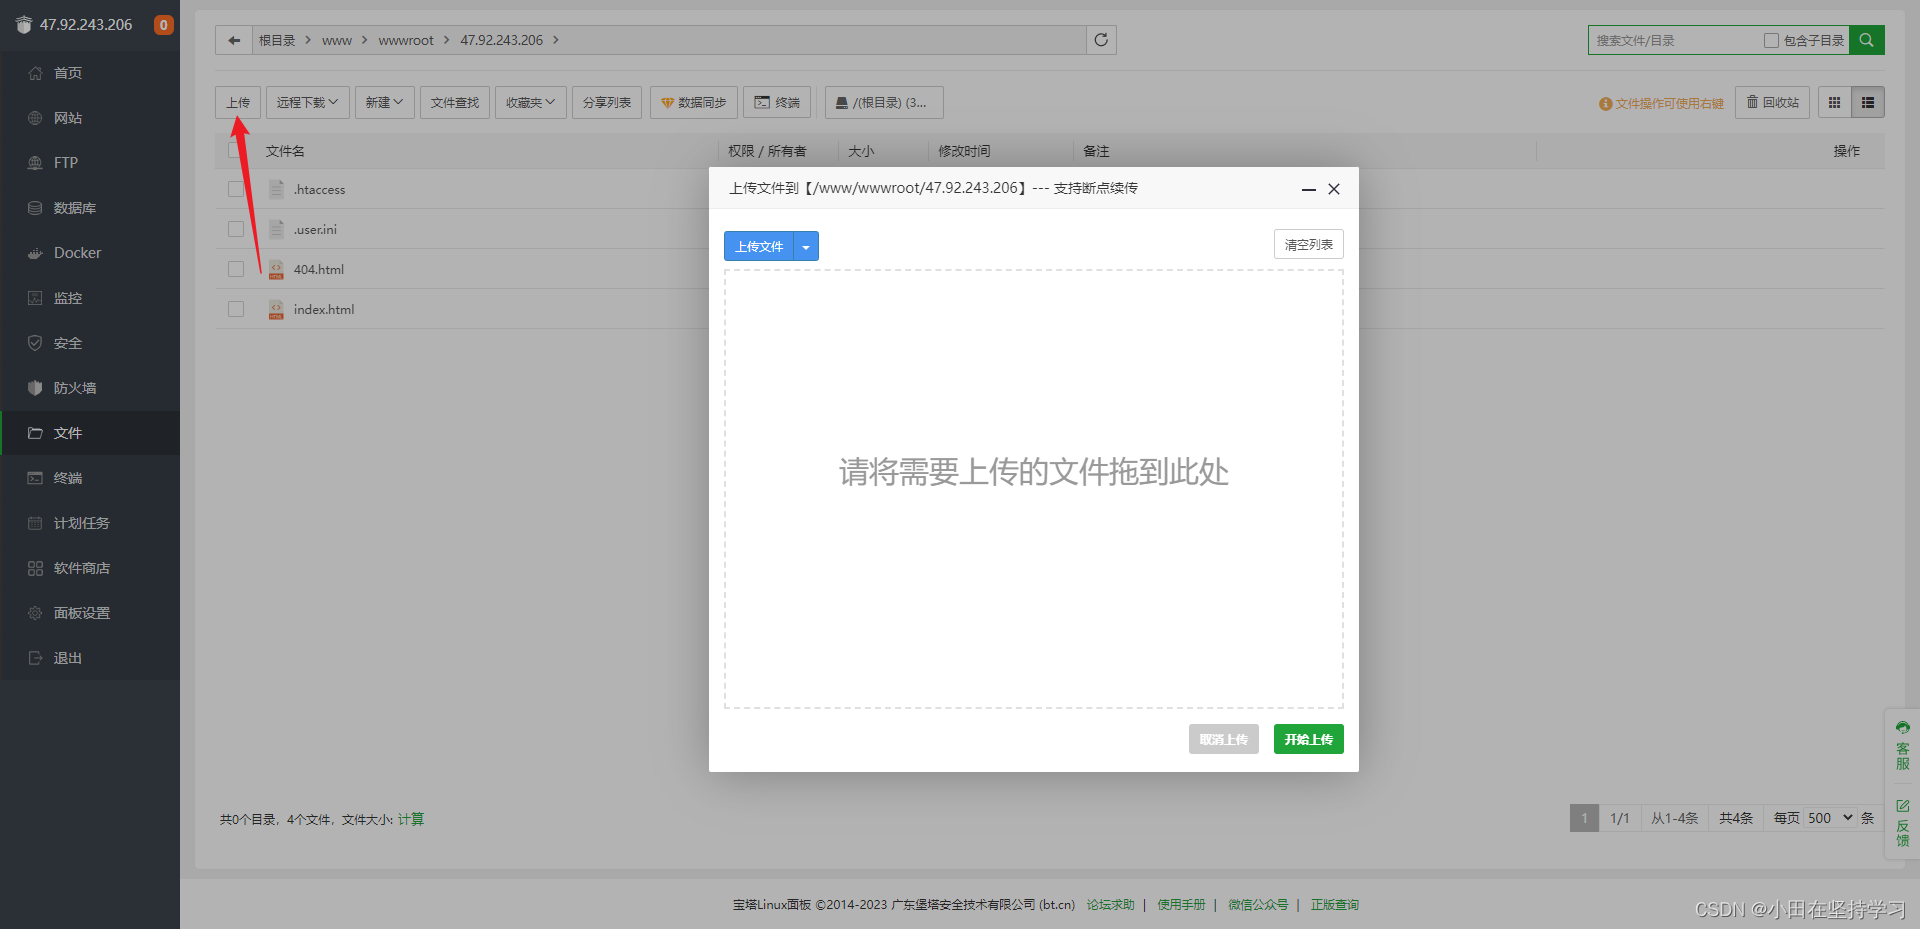Open the 终端 terminal icon in sidebar
The width and height of the screenshot is (1920, 929).
tap(35, 478)
